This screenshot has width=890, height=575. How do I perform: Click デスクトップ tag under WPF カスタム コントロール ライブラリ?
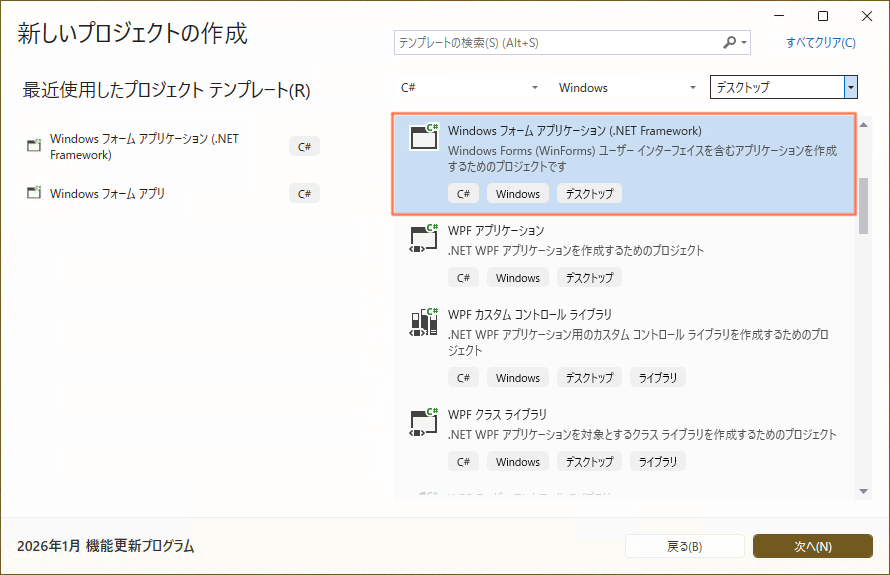click(589, 377)
